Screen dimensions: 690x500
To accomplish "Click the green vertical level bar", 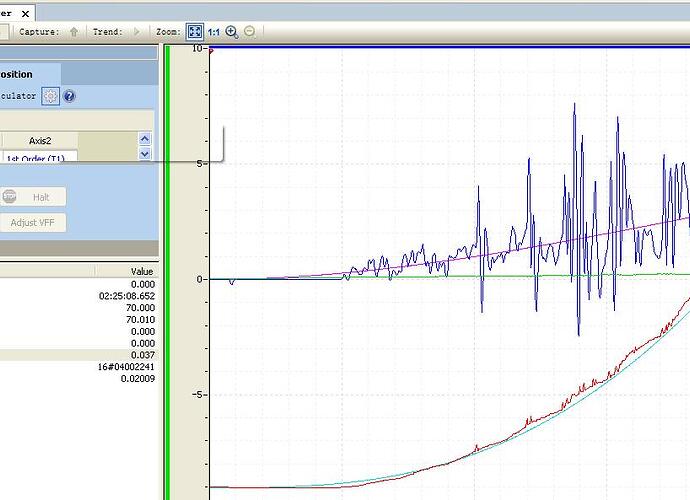I will pyautogui.click(x=167, y=273).
